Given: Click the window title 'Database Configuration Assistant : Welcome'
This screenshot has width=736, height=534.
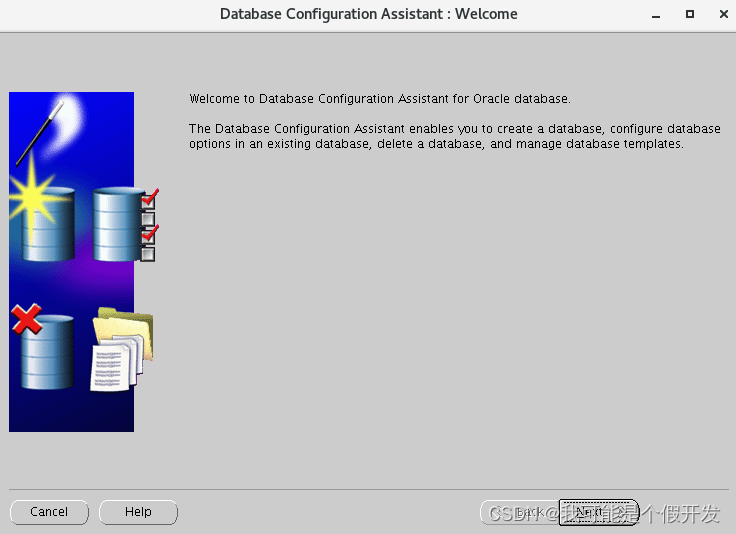Looking at the screenshot, I should tap(368, 15).
